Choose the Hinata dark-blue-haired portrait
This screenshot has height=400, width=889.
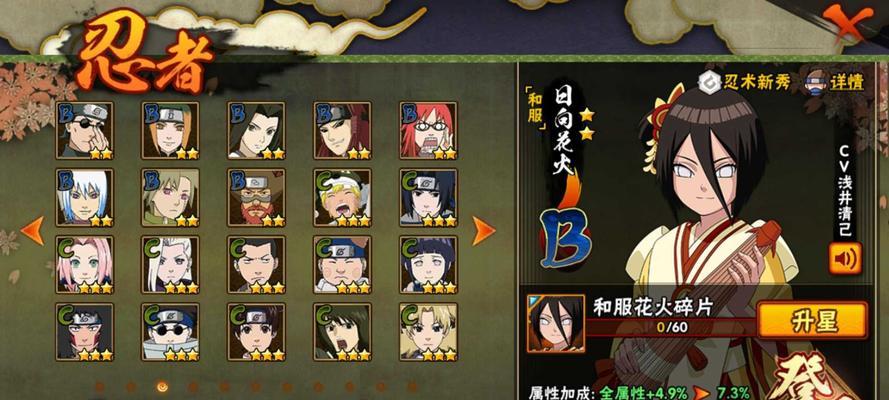coord(428,265)
